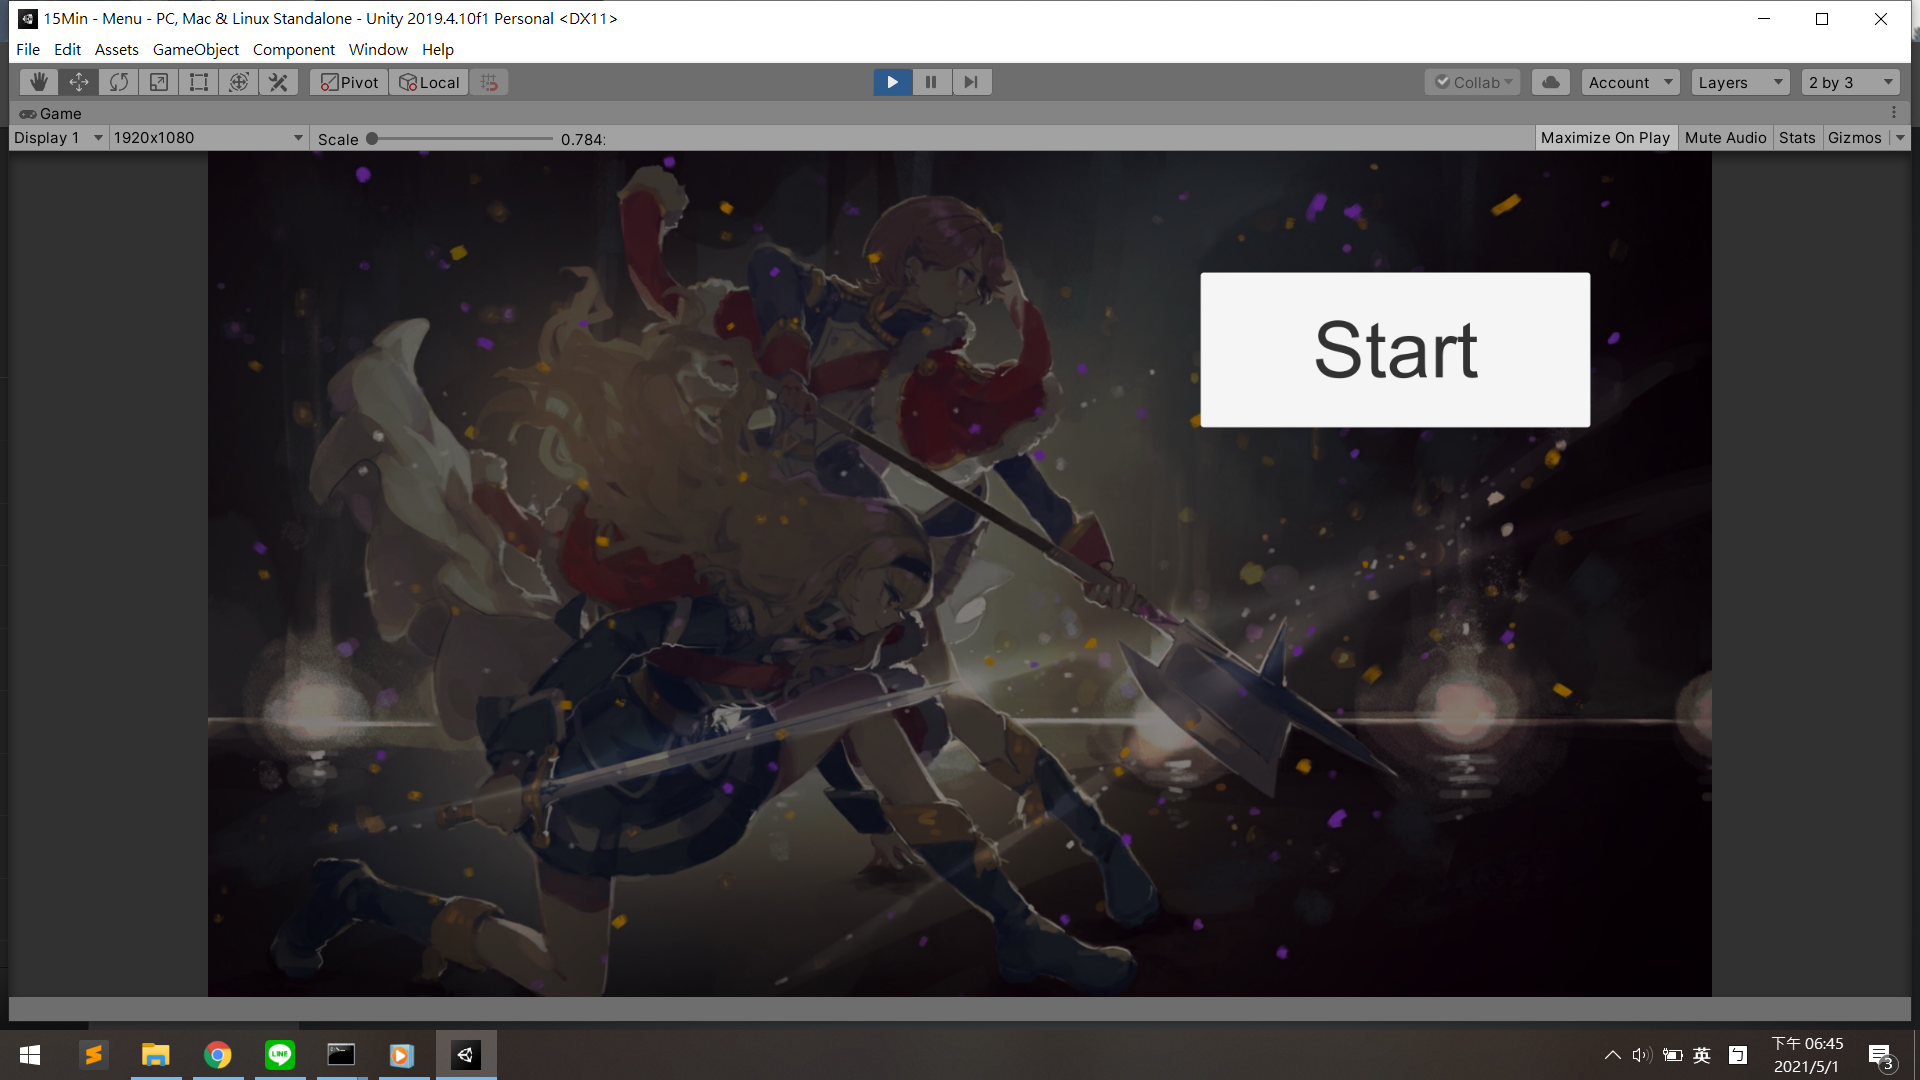Image resolution: width=1920 pixels, height=1080 pixels.
Task: Pause the game playback
Action: tap(931, 82)
